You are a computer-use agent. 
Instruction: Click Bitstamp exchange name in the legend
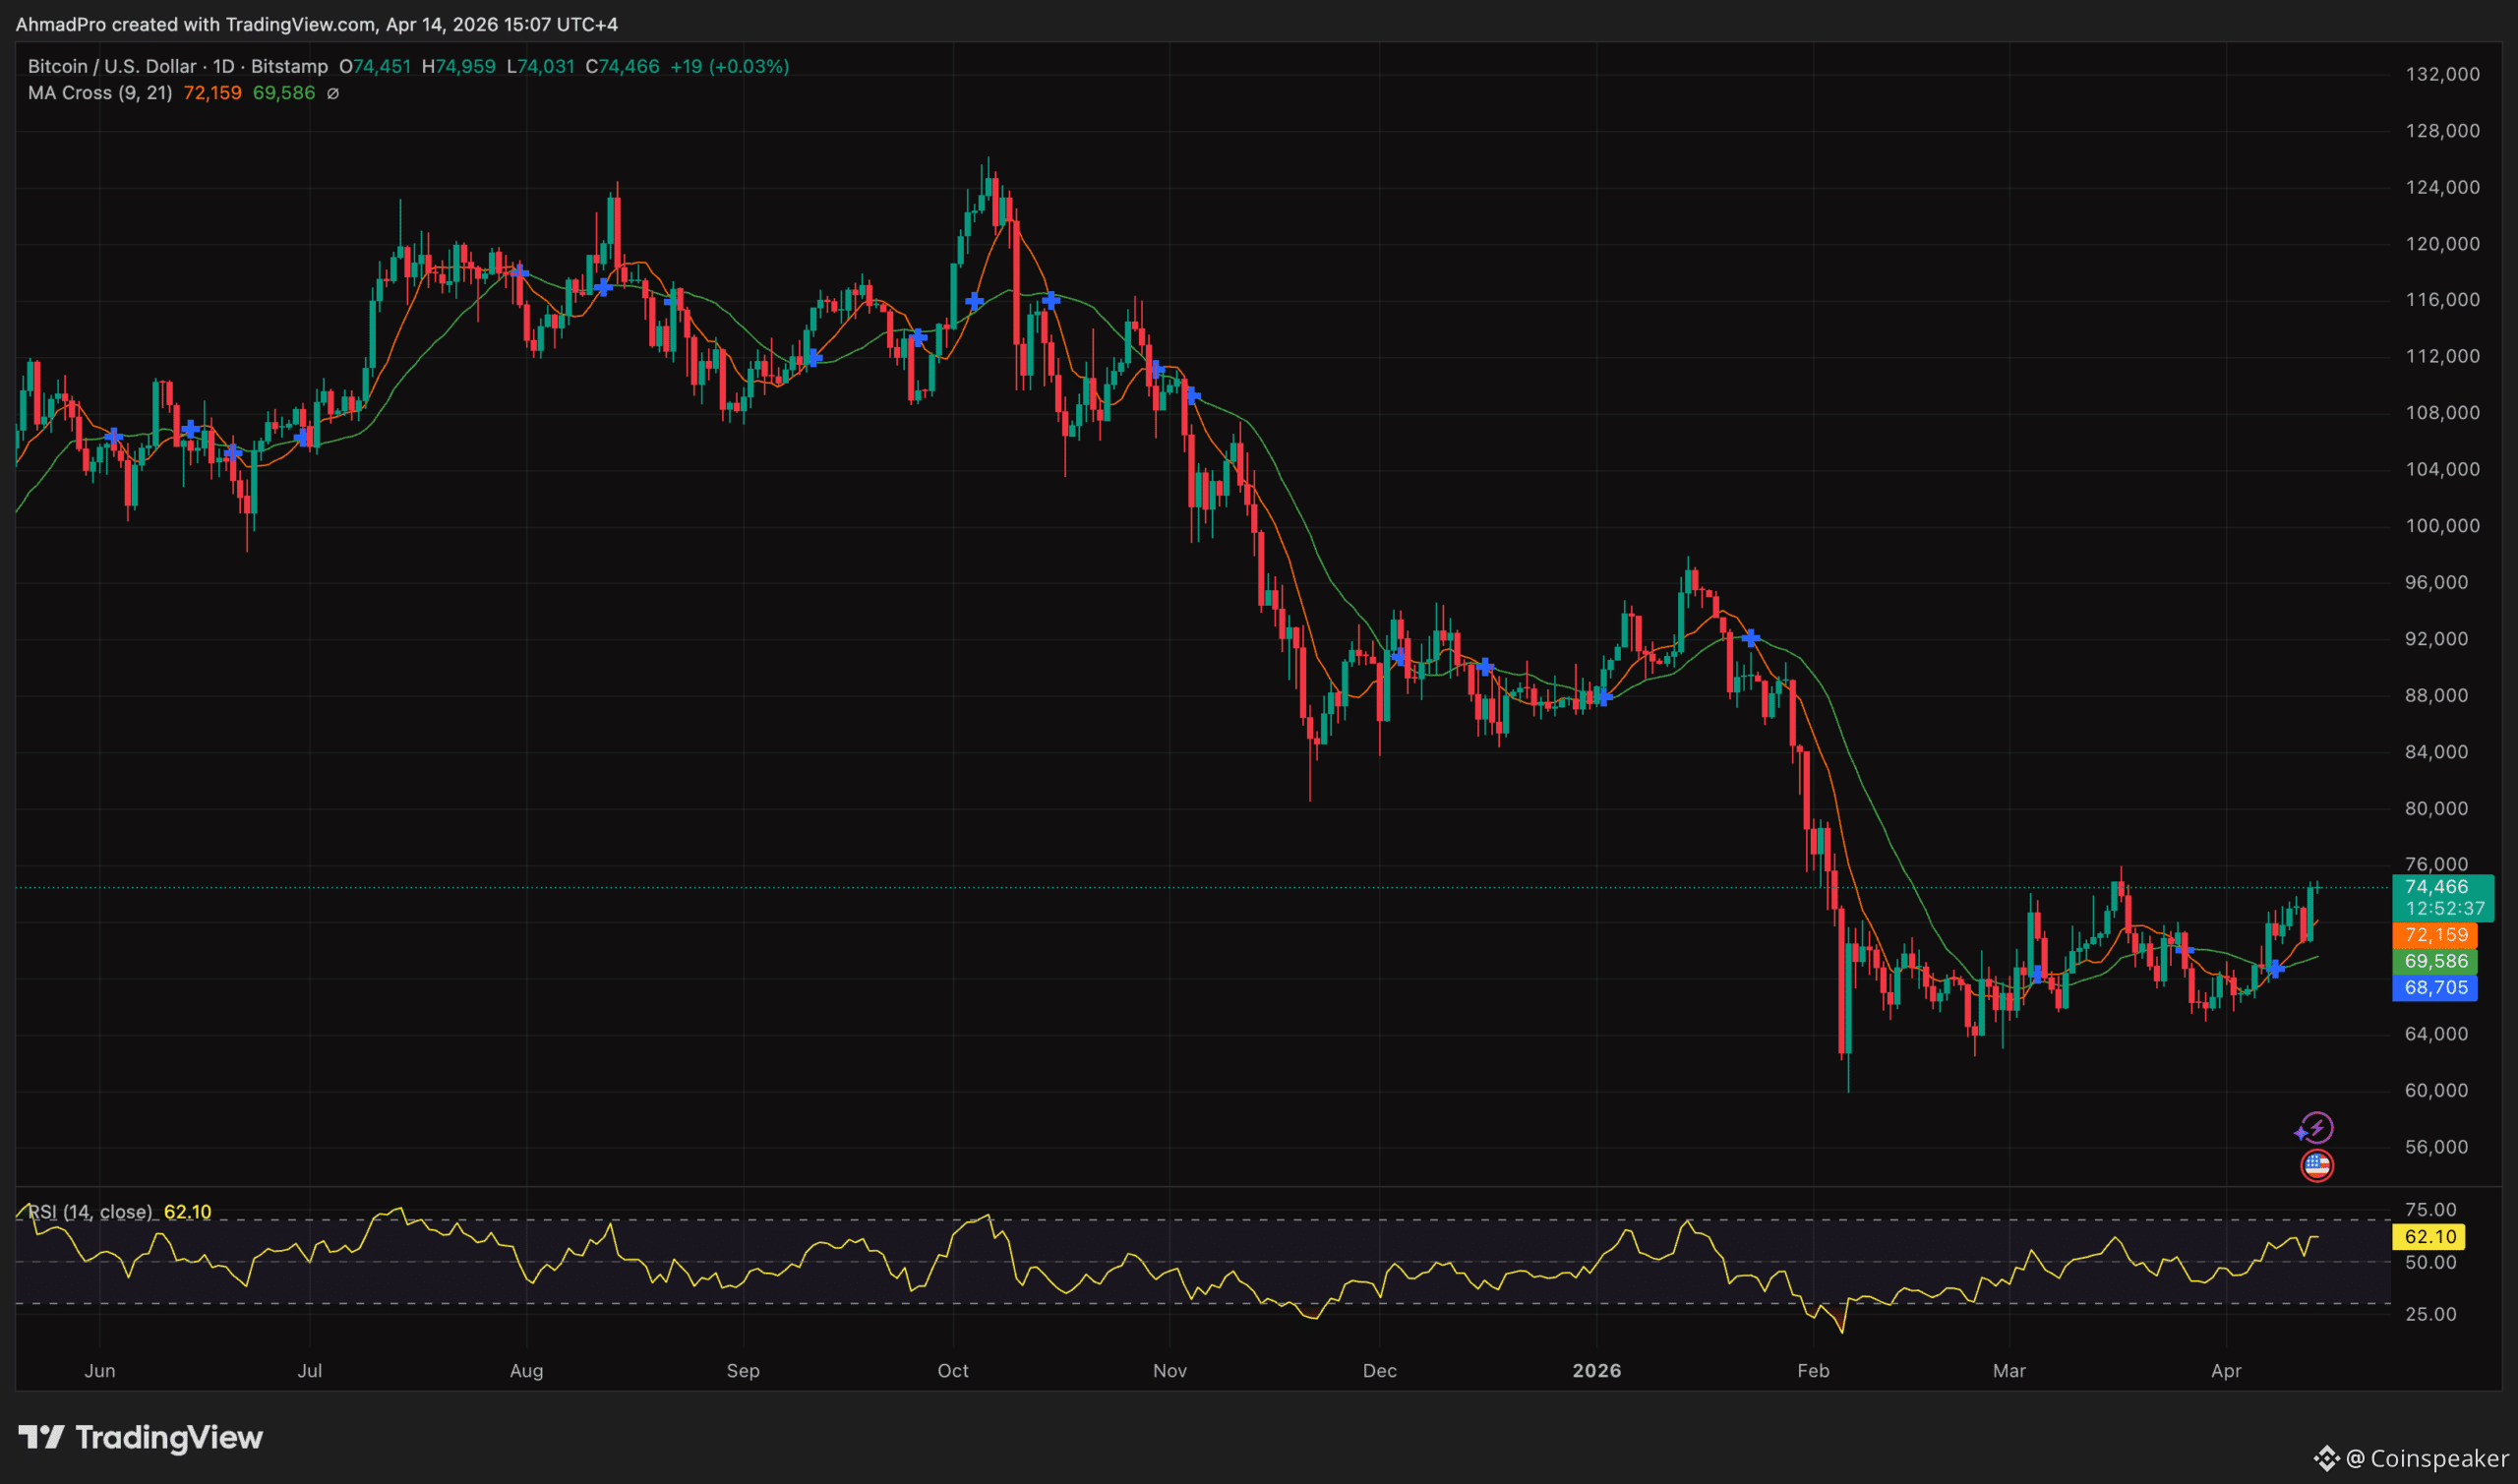click(289, 66)
